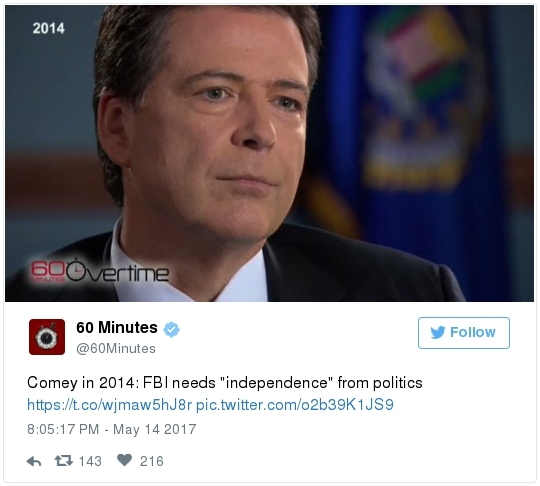The image size is (540, 486).
Task: Click the reply arrow icon
Action: coord(34,461)
